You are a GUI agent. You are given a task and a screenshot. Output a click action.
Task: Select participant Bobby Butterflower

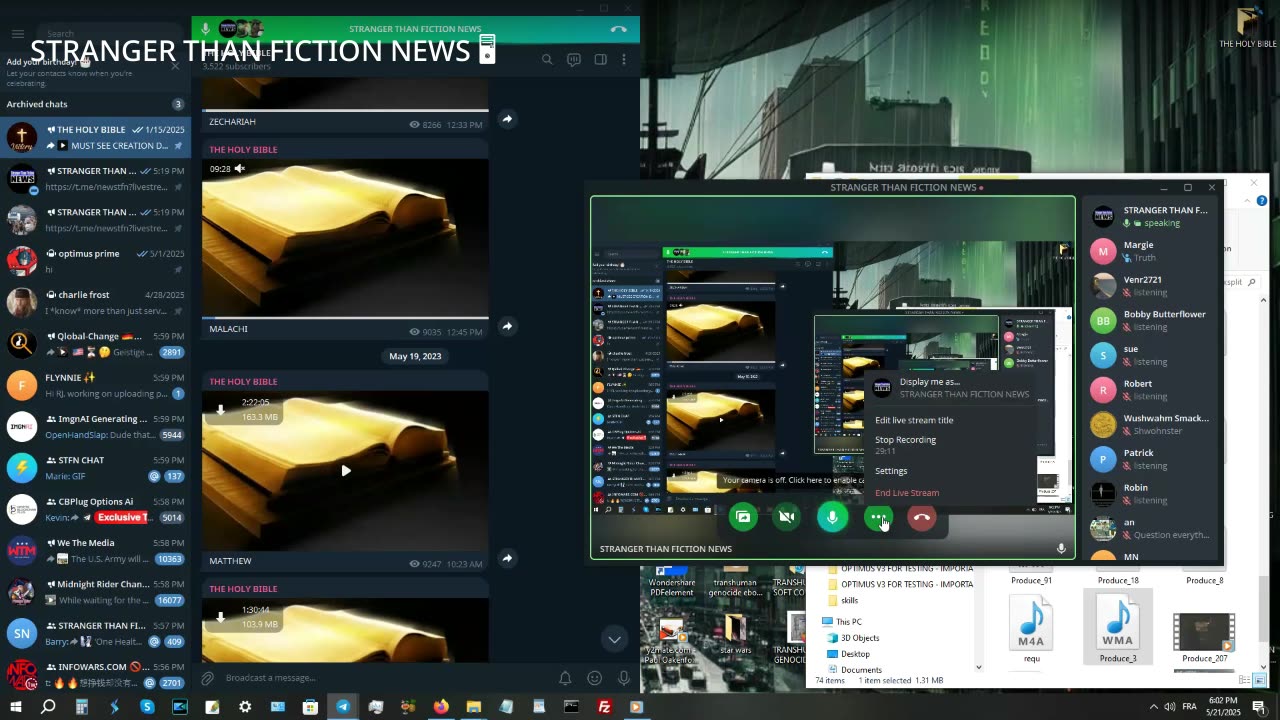(1152, 320)
